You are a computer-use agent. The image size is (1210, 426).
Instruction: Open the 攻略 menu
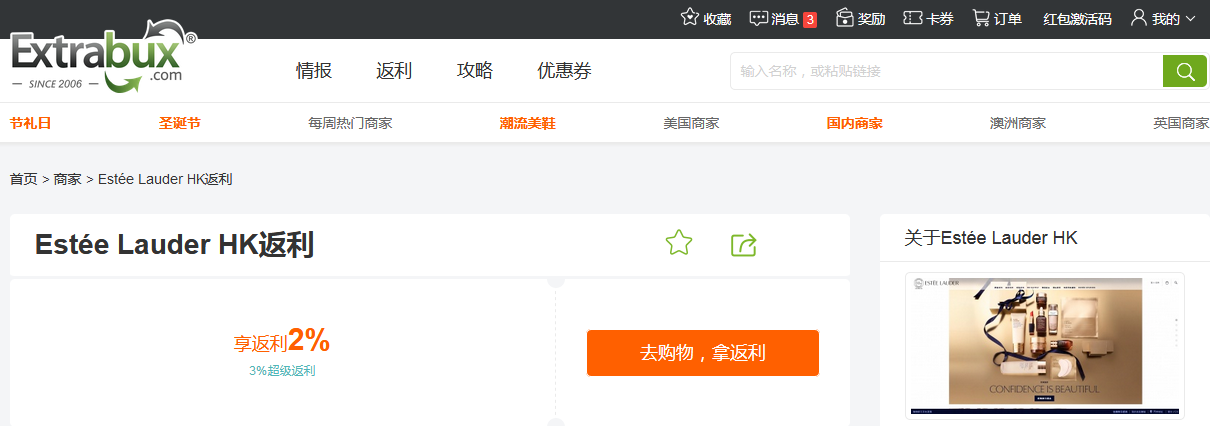click(x=475, y=71)
